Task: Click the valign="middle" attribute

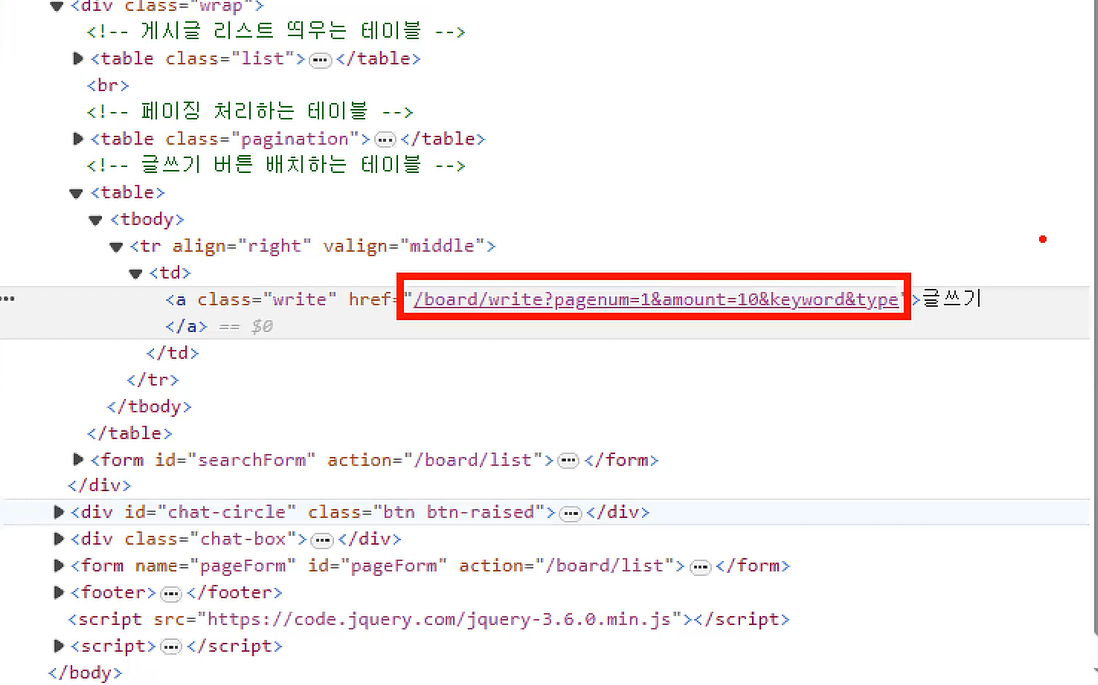Action: coord(404,246)
